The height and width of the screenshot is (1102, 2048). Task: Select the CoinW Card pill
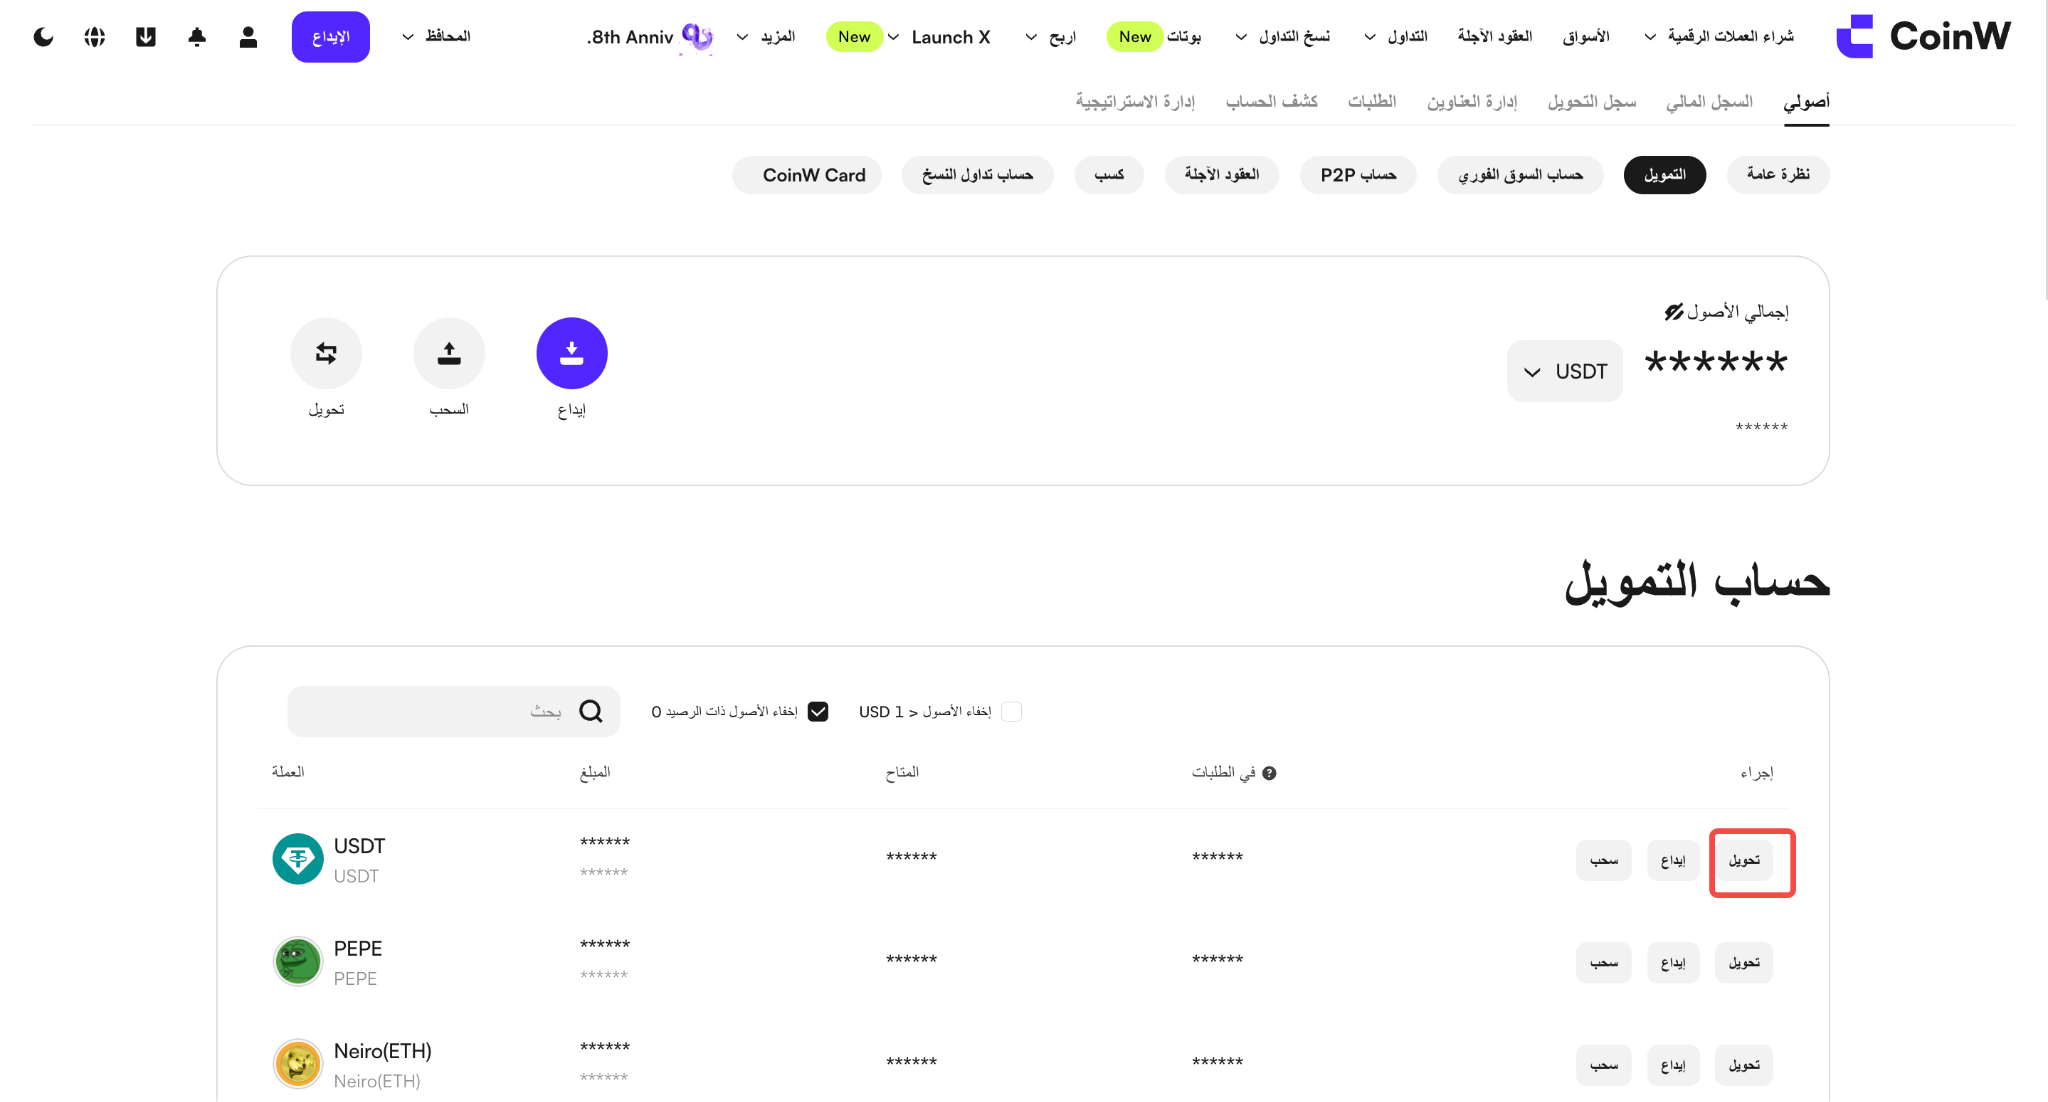point(807,175)
